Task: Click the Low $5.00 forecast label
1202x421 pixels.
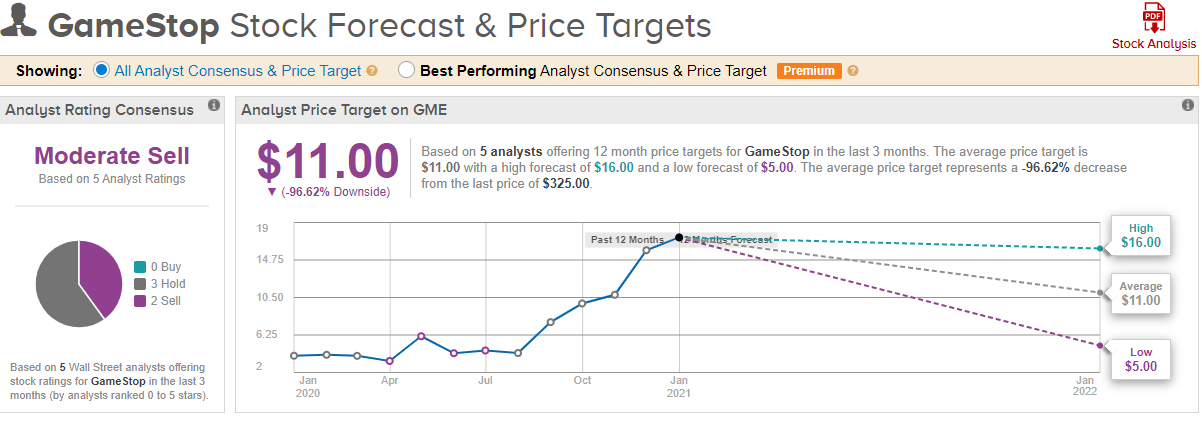Action: tap(1141, 360)
